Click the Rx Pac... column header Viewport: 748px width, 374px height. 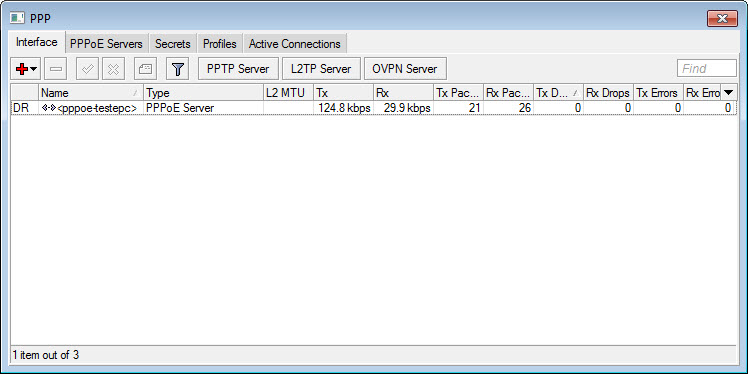[x=508, y=93]
